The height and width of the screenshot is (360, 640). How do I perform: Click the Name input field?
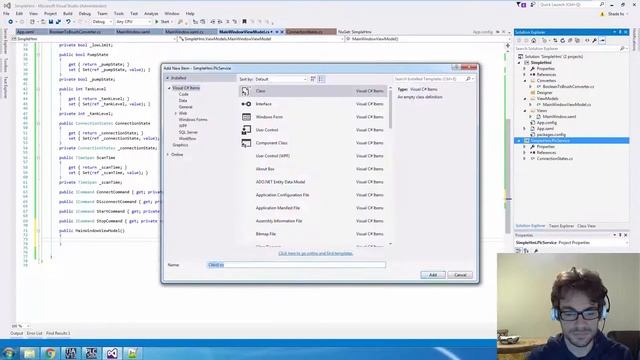(296, 265)
